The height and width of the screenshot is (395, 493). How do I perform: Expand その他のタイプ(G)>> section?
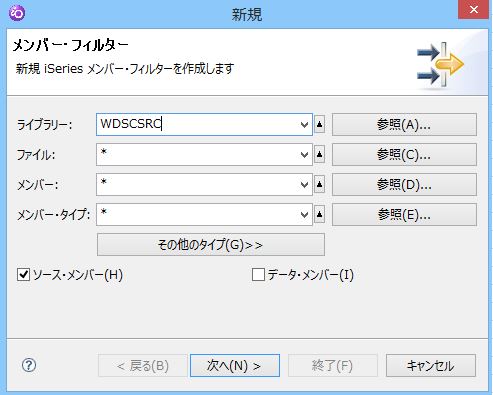click(211, 245)
